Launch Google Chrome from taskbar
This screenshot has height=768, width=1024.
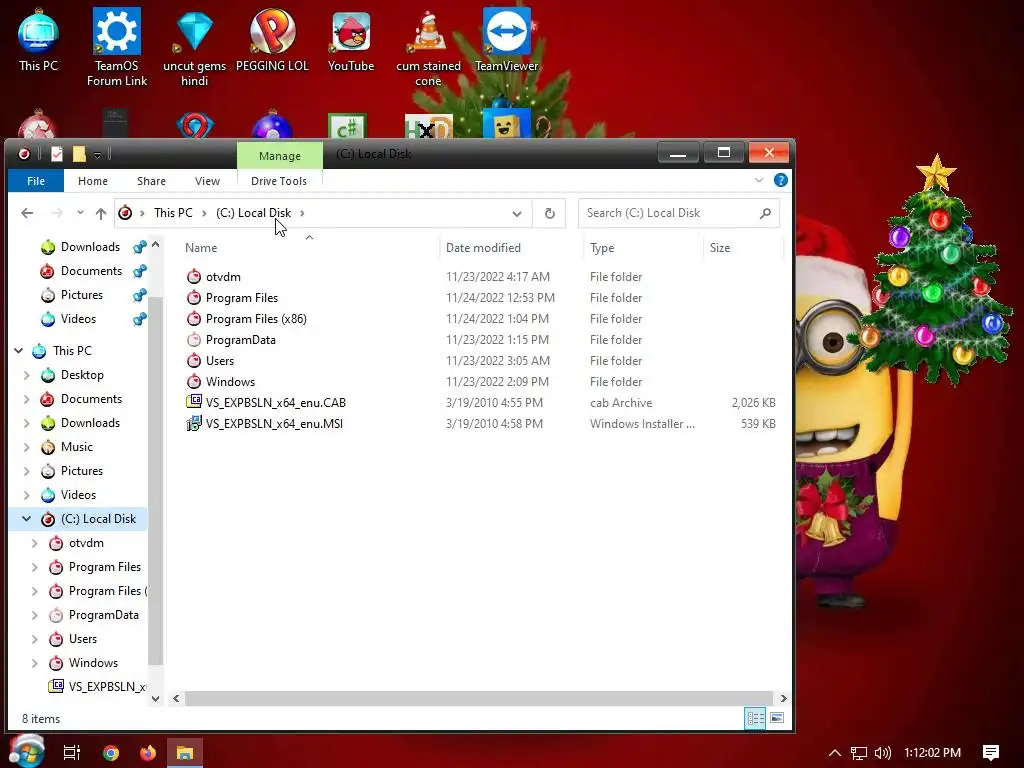[111, 753]
